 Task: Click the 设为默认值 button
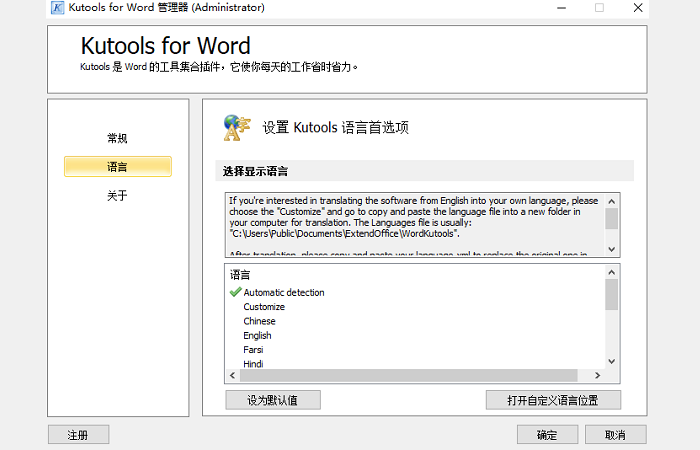[273, 400]
